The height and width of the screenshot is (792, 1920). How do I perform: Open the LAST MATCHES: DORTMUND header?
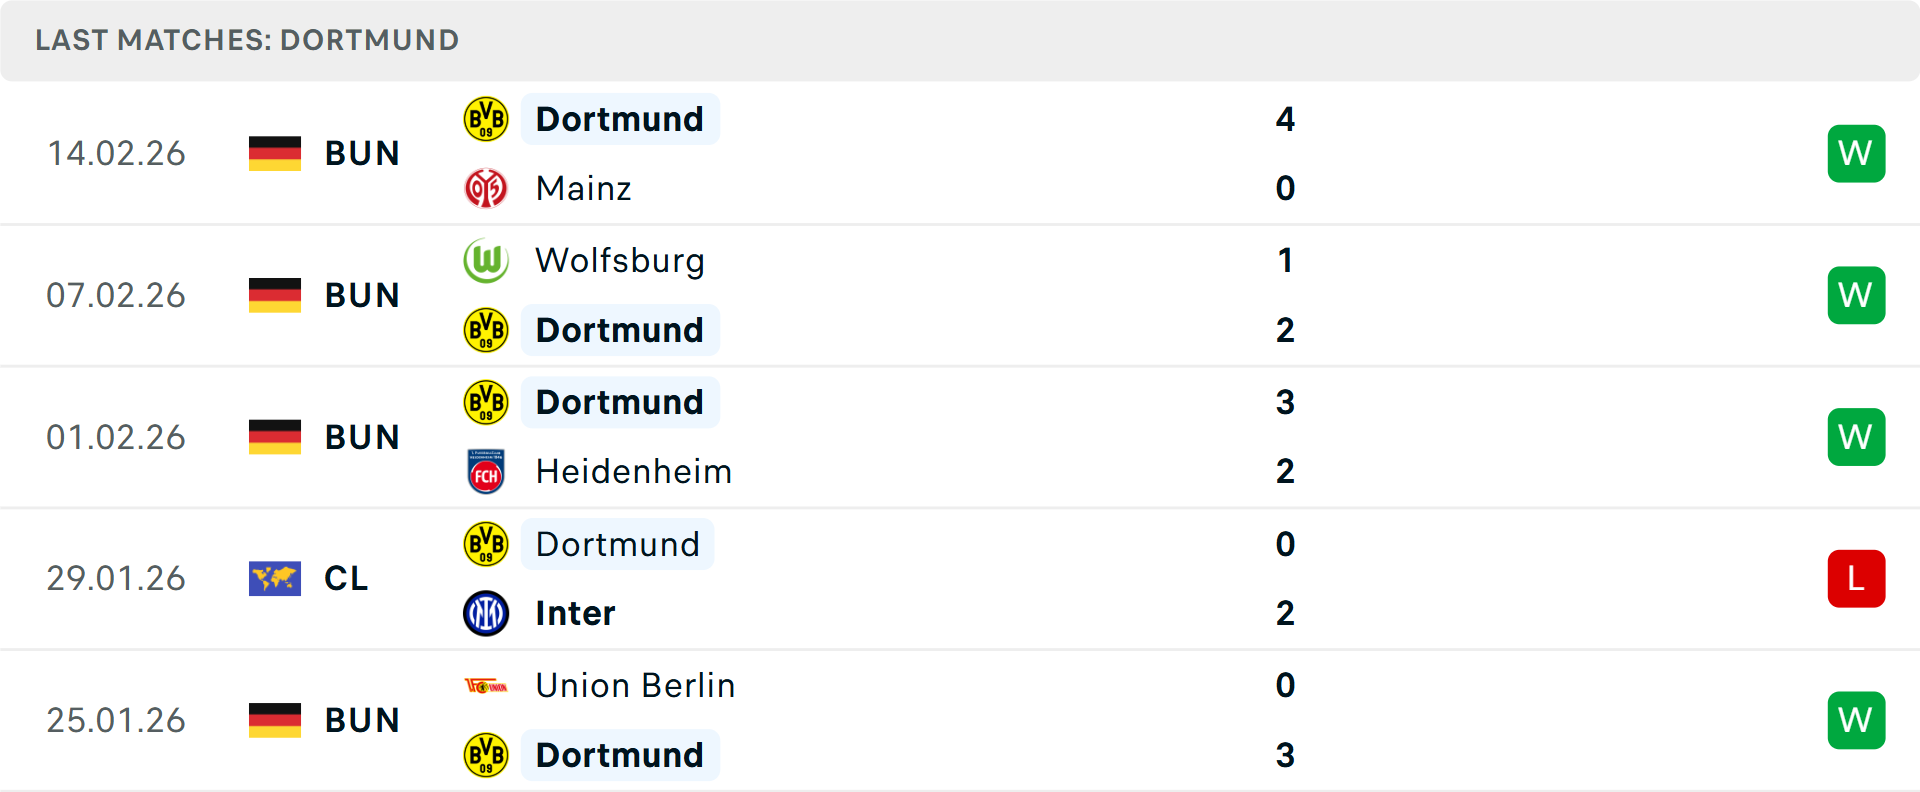click(x=246, y=40)
